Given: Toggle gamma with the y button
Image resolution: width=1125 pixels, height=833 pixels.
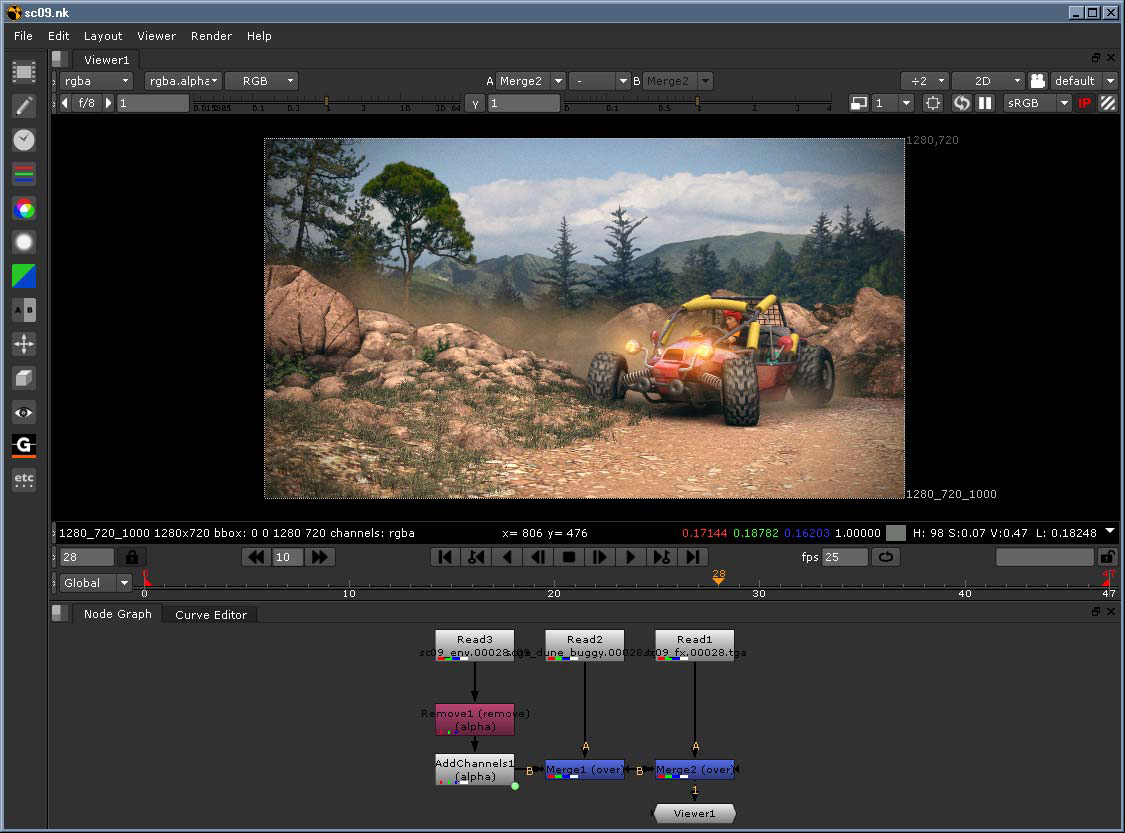Looking at the screenshot, I should pos(475,103).
